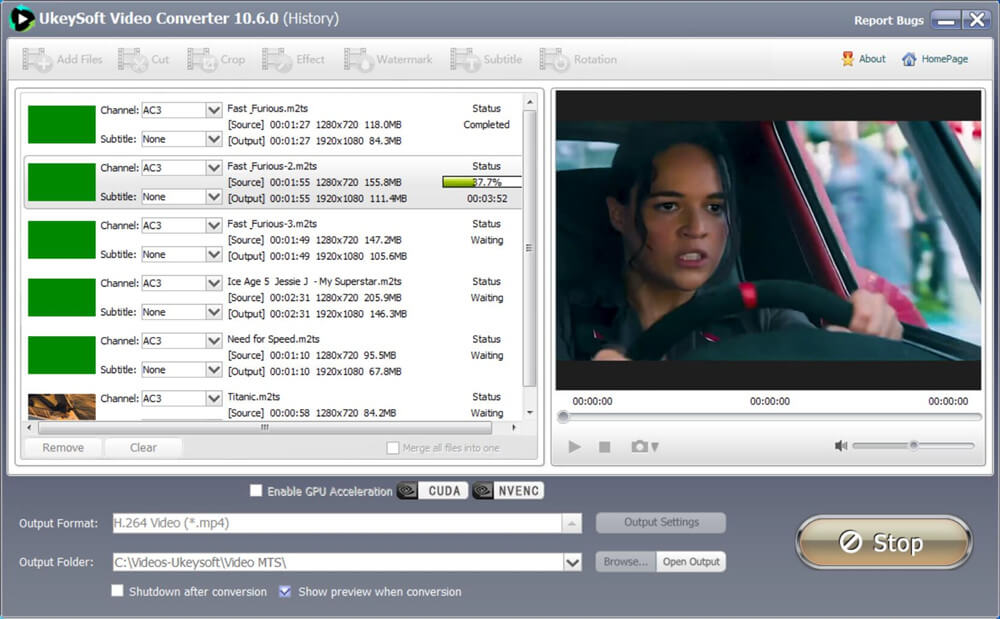Click the volume slider knob
This screenshot has height=619, width=1000.
click(x=913, y=445)
